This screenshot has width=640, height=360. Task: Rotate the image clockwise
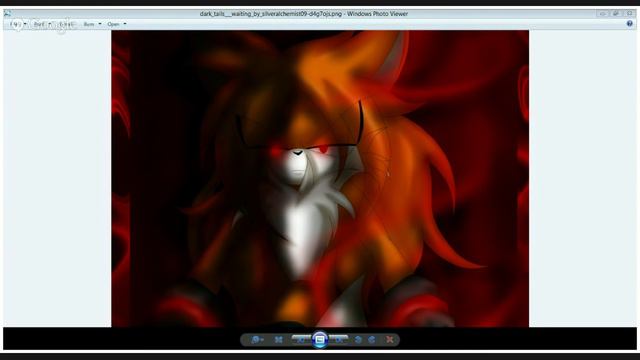(x=372, y=340)
